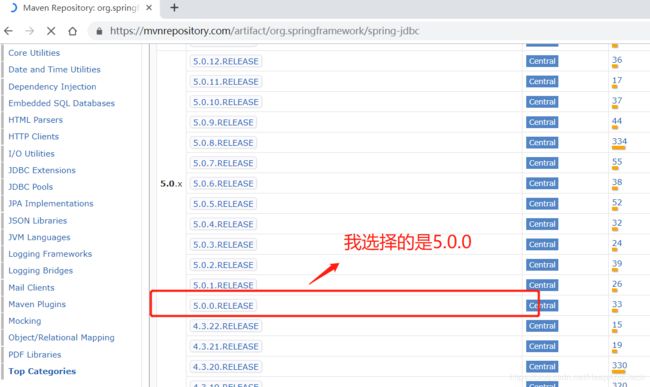Open the Logging Bridges category
Viewport: 650px width, 387px height.
coord(41,270)
